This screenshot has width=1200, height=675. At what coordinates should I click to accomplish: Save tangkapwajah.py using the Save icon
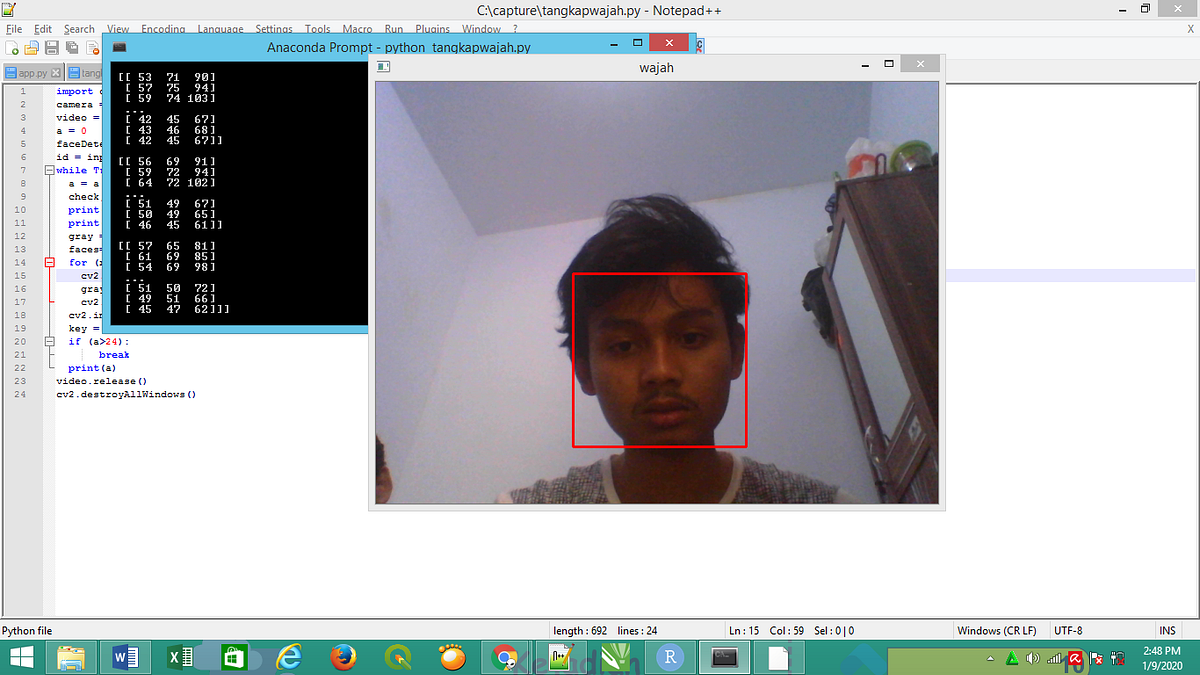(x=52, y=48)
